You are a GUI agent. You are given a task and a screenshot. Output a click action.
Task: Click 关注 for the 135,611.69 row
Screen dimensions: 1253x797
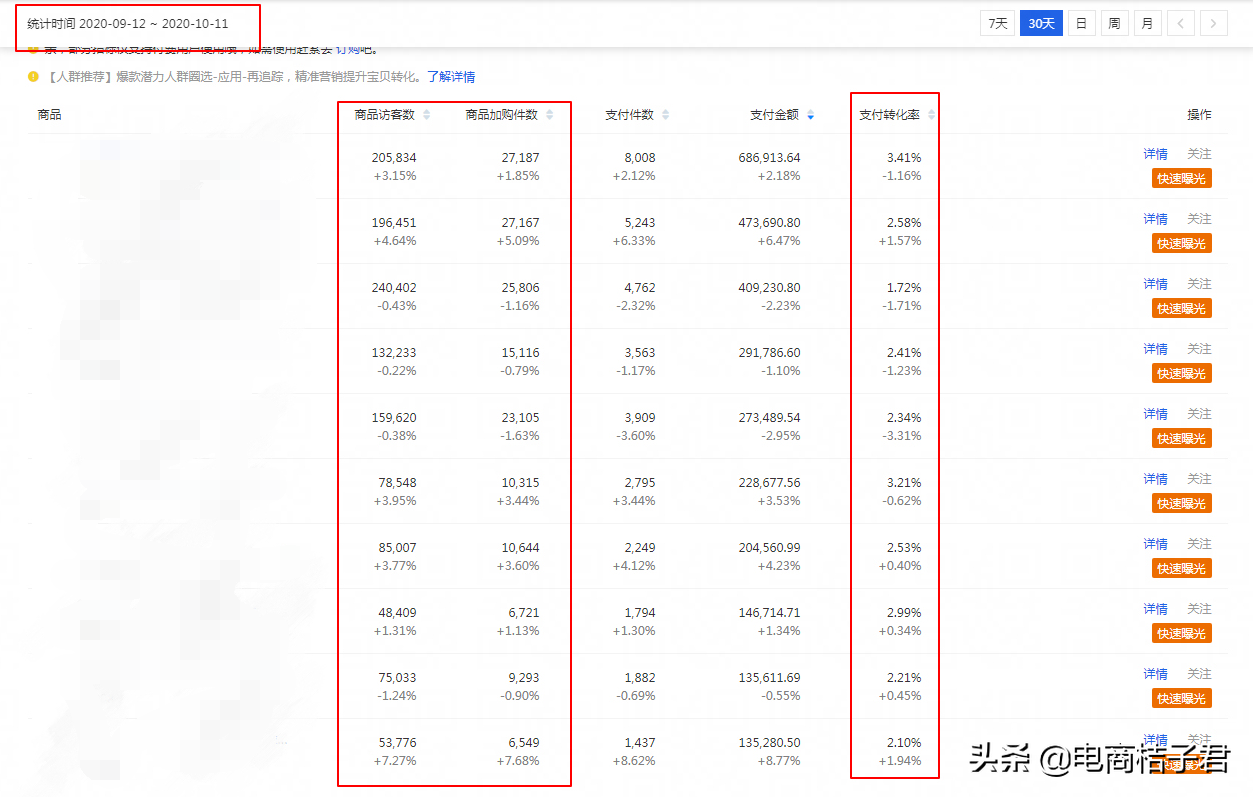coord(1199,674)
